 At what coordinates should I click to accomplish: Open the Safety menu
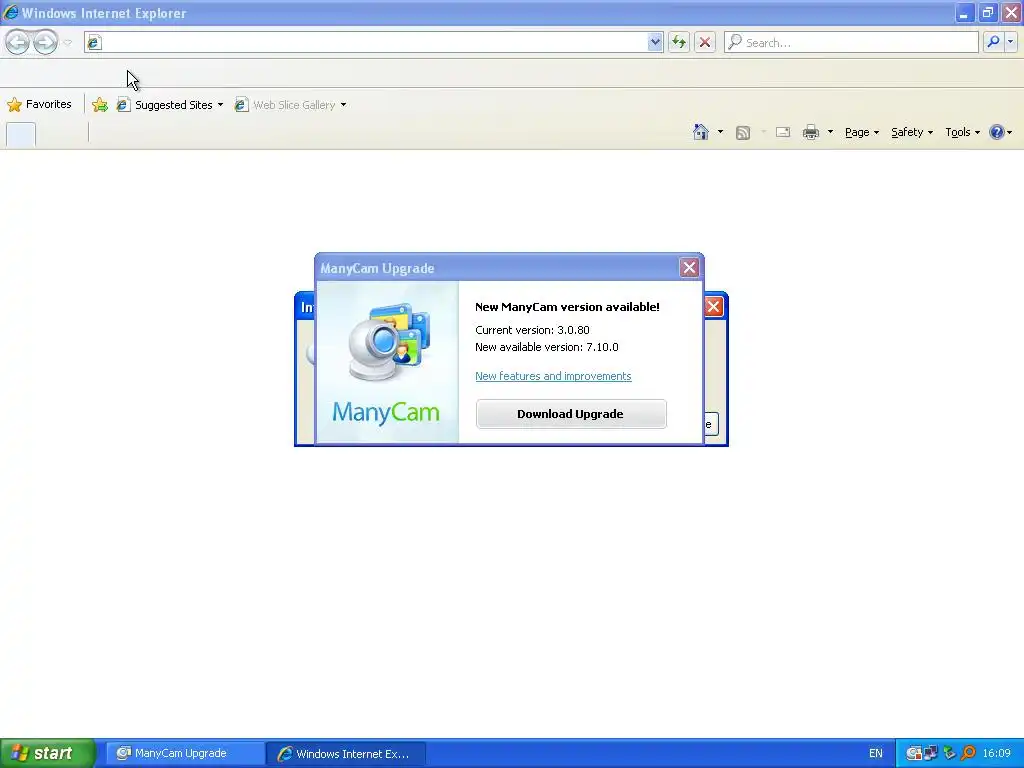[912, 132]
